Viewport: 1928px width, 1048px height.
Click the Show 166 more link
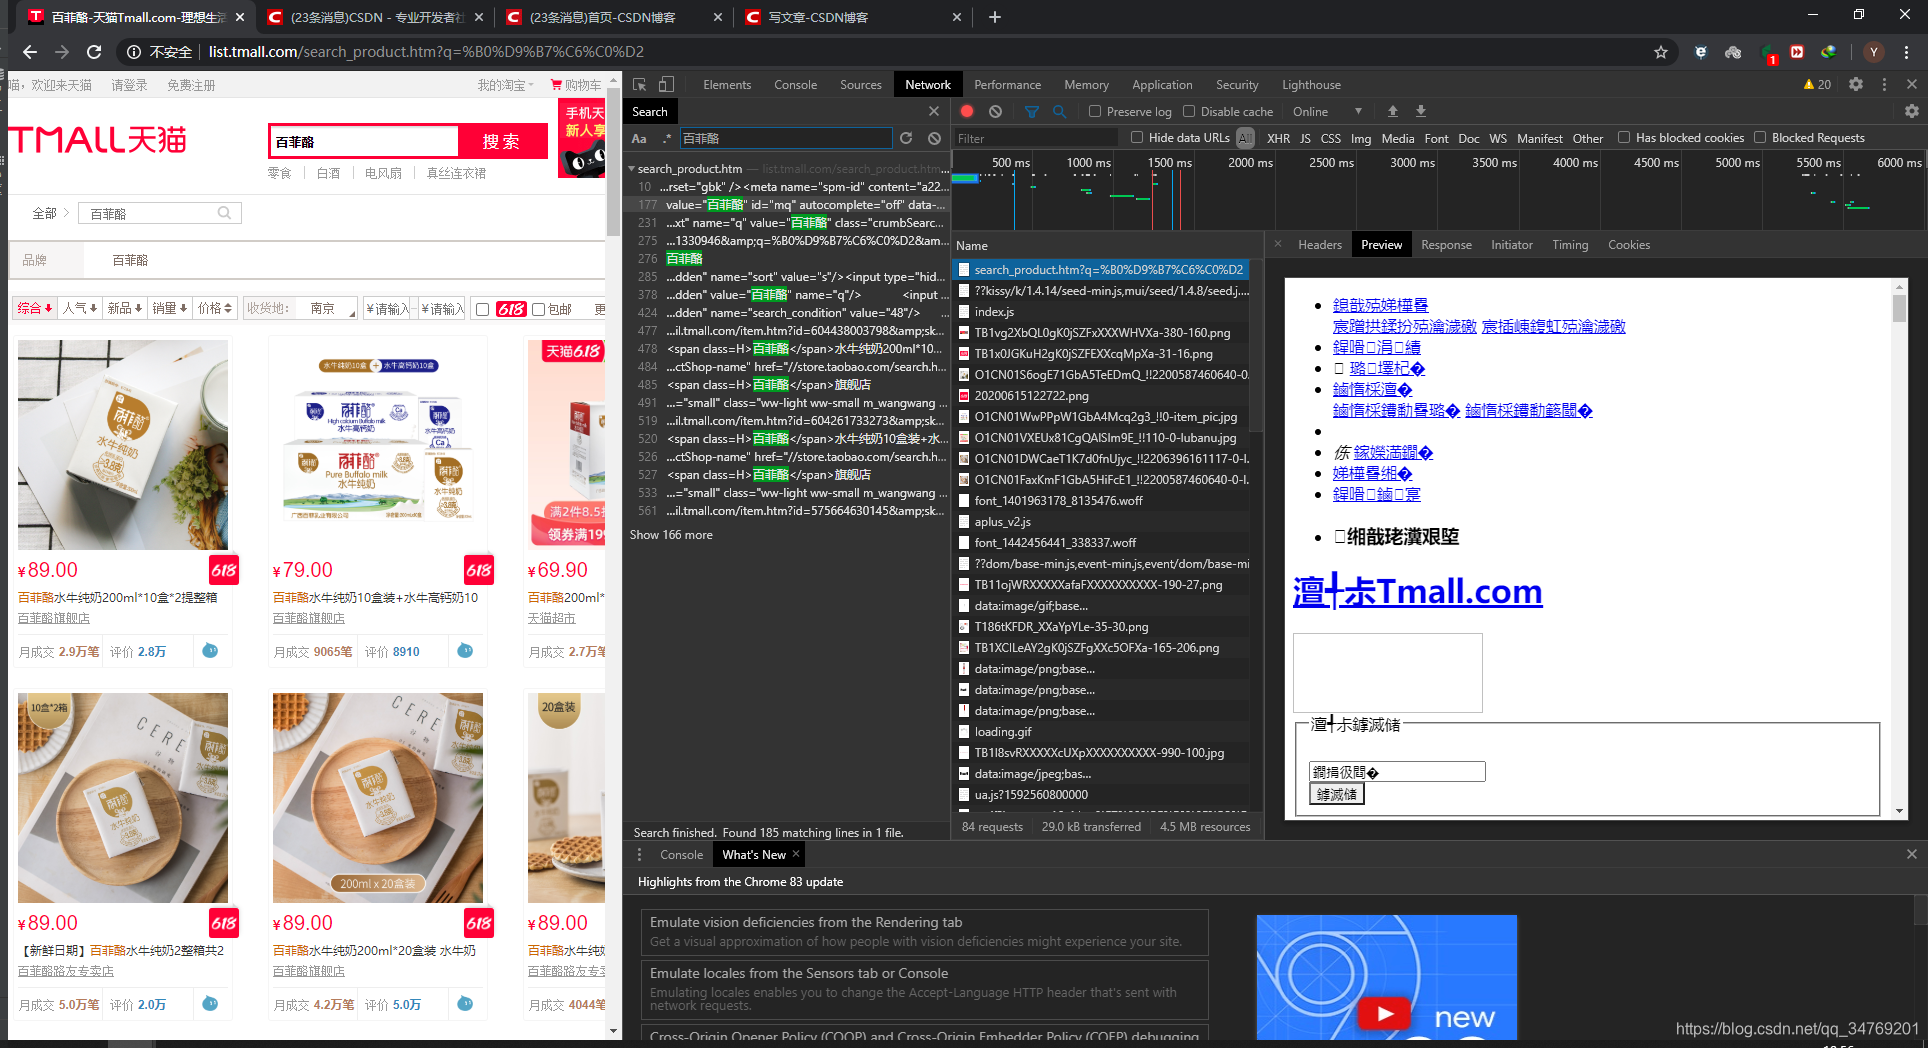[670, 534]
